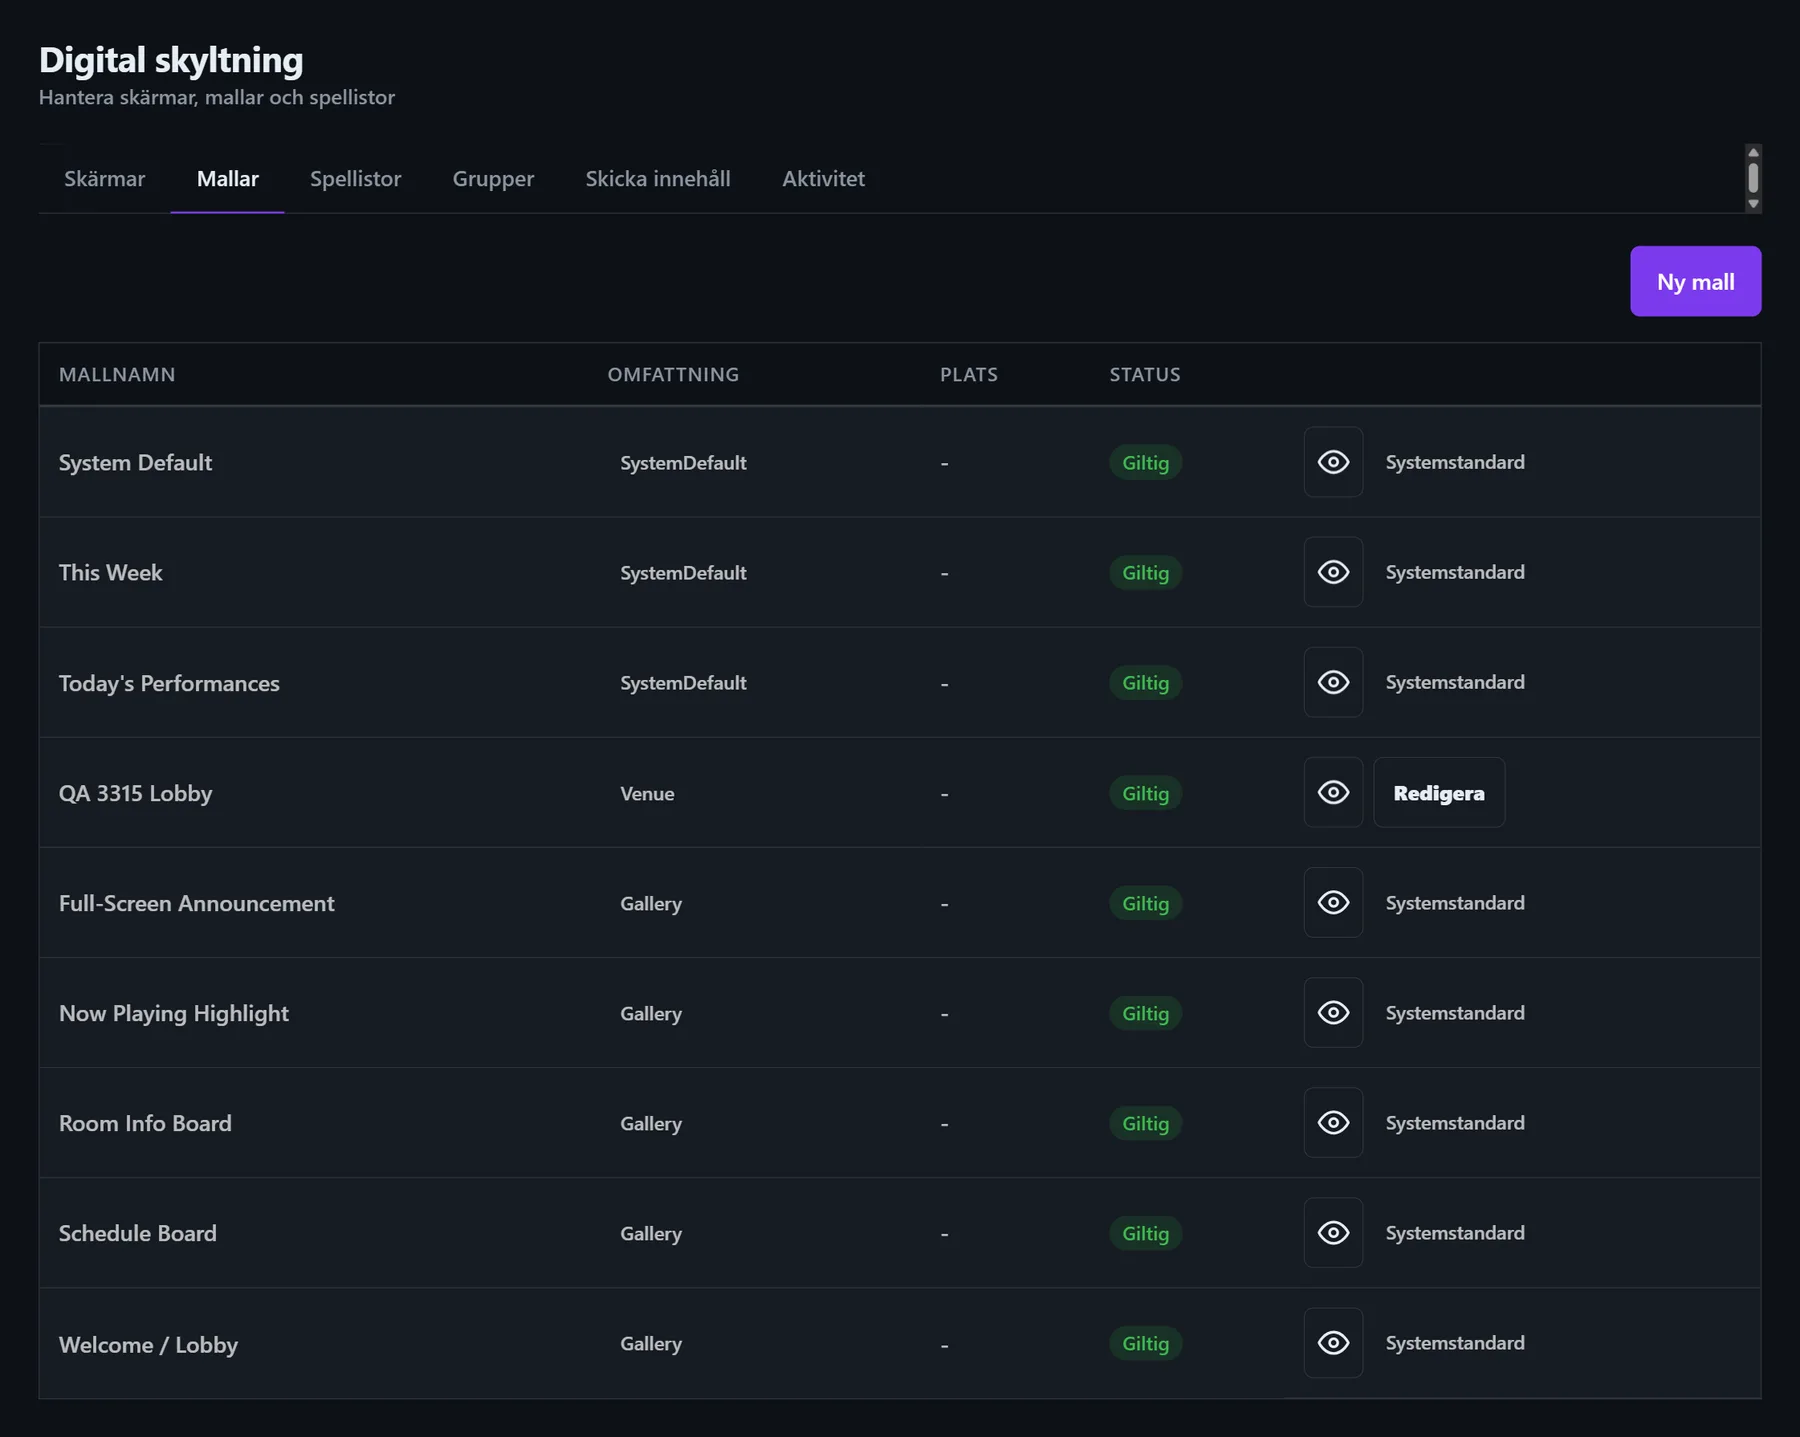Viewport: 1800px width, 1437px height.
Task: Select the Now Playing Highlight template name
Action: coord(173,1013)
